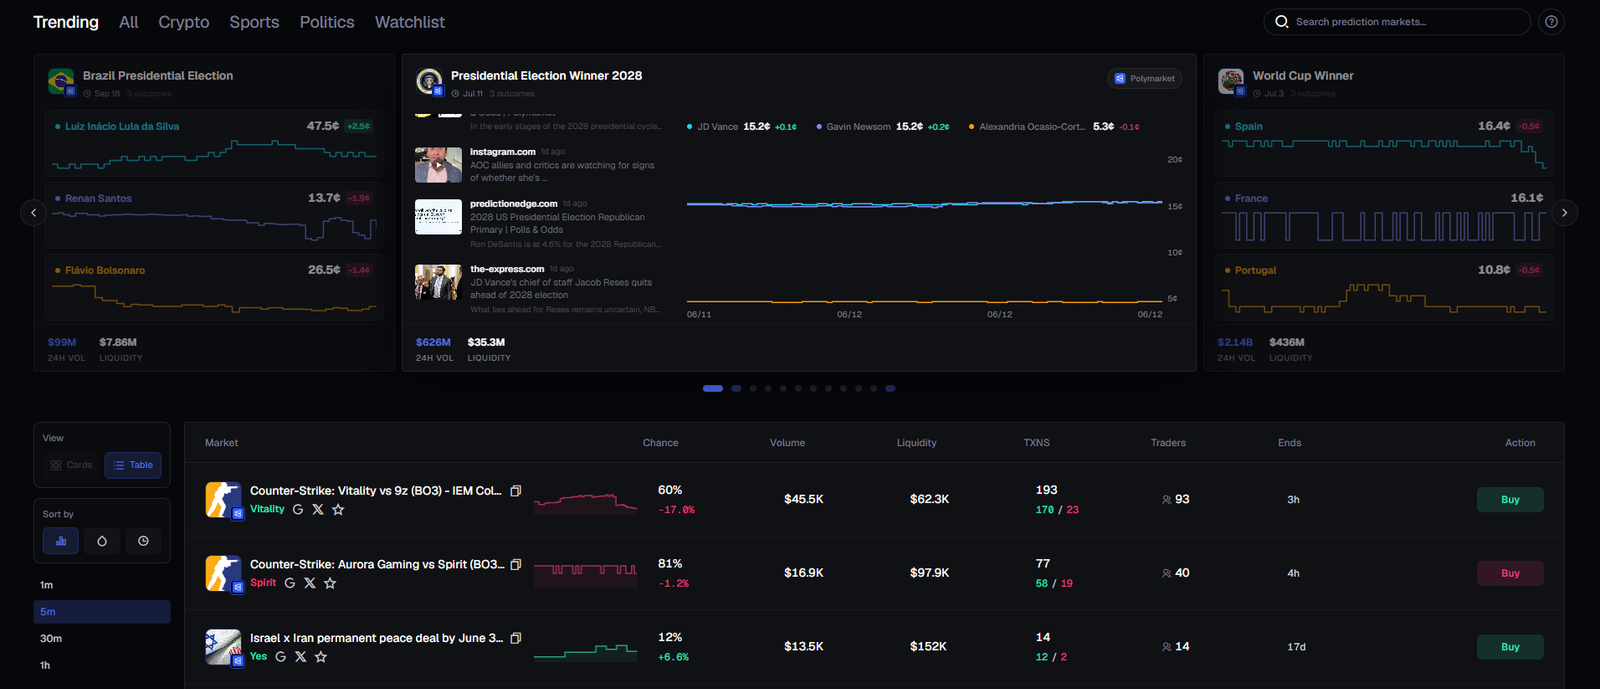Screen dimensions: 1600x689
Task: Click the Israel x Iran flag thumbnail
Action: pyautogui.click(x=224, y=647)
